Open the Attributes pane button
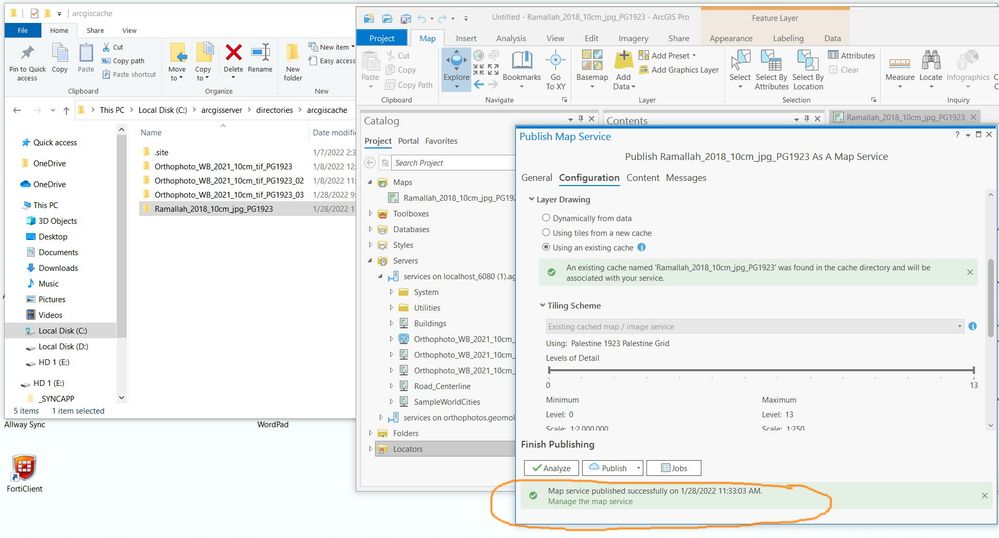 pos(851,55)
